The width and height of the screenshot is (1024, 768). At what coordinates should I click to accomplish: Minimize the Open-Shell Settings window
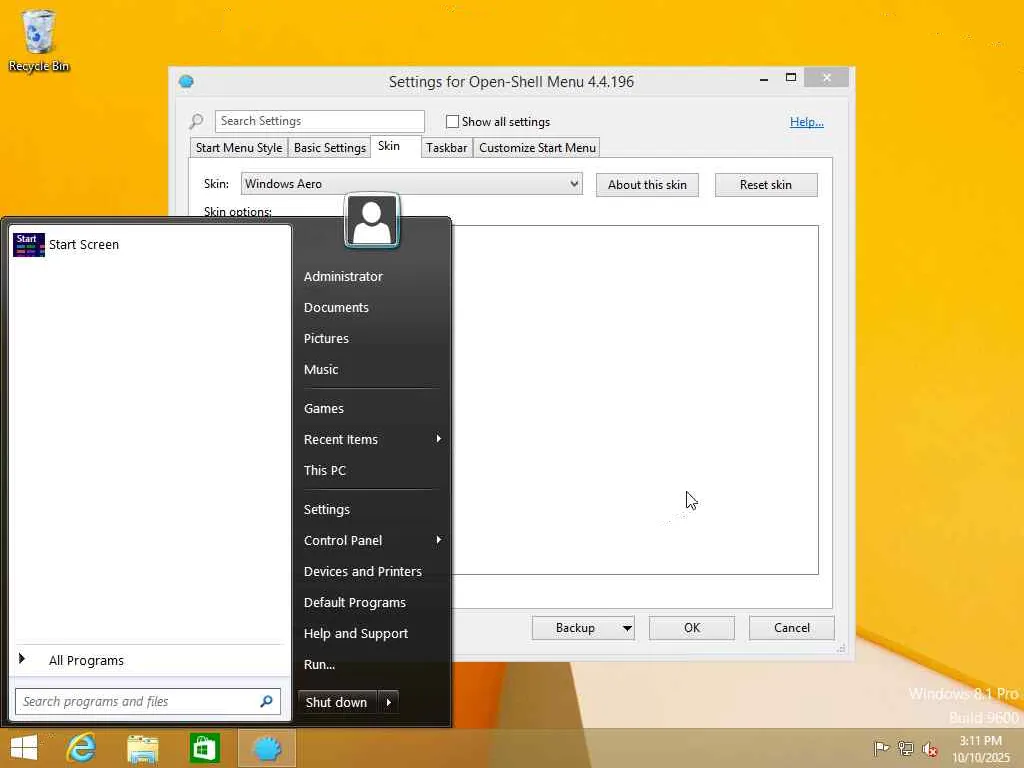764,78
